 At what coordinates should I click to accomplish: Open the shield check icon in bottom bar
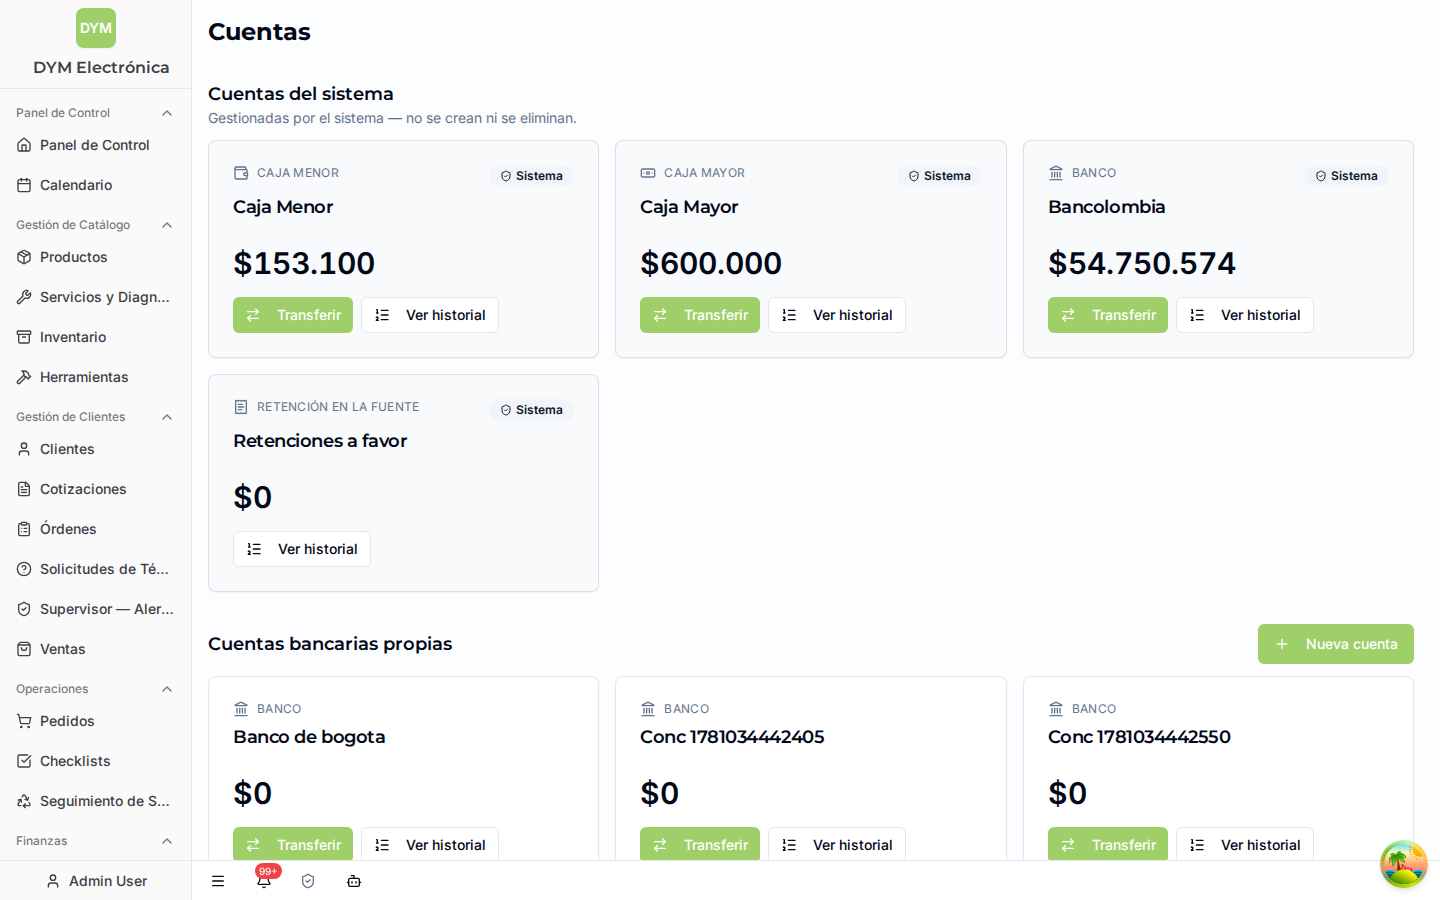[308, 881]
